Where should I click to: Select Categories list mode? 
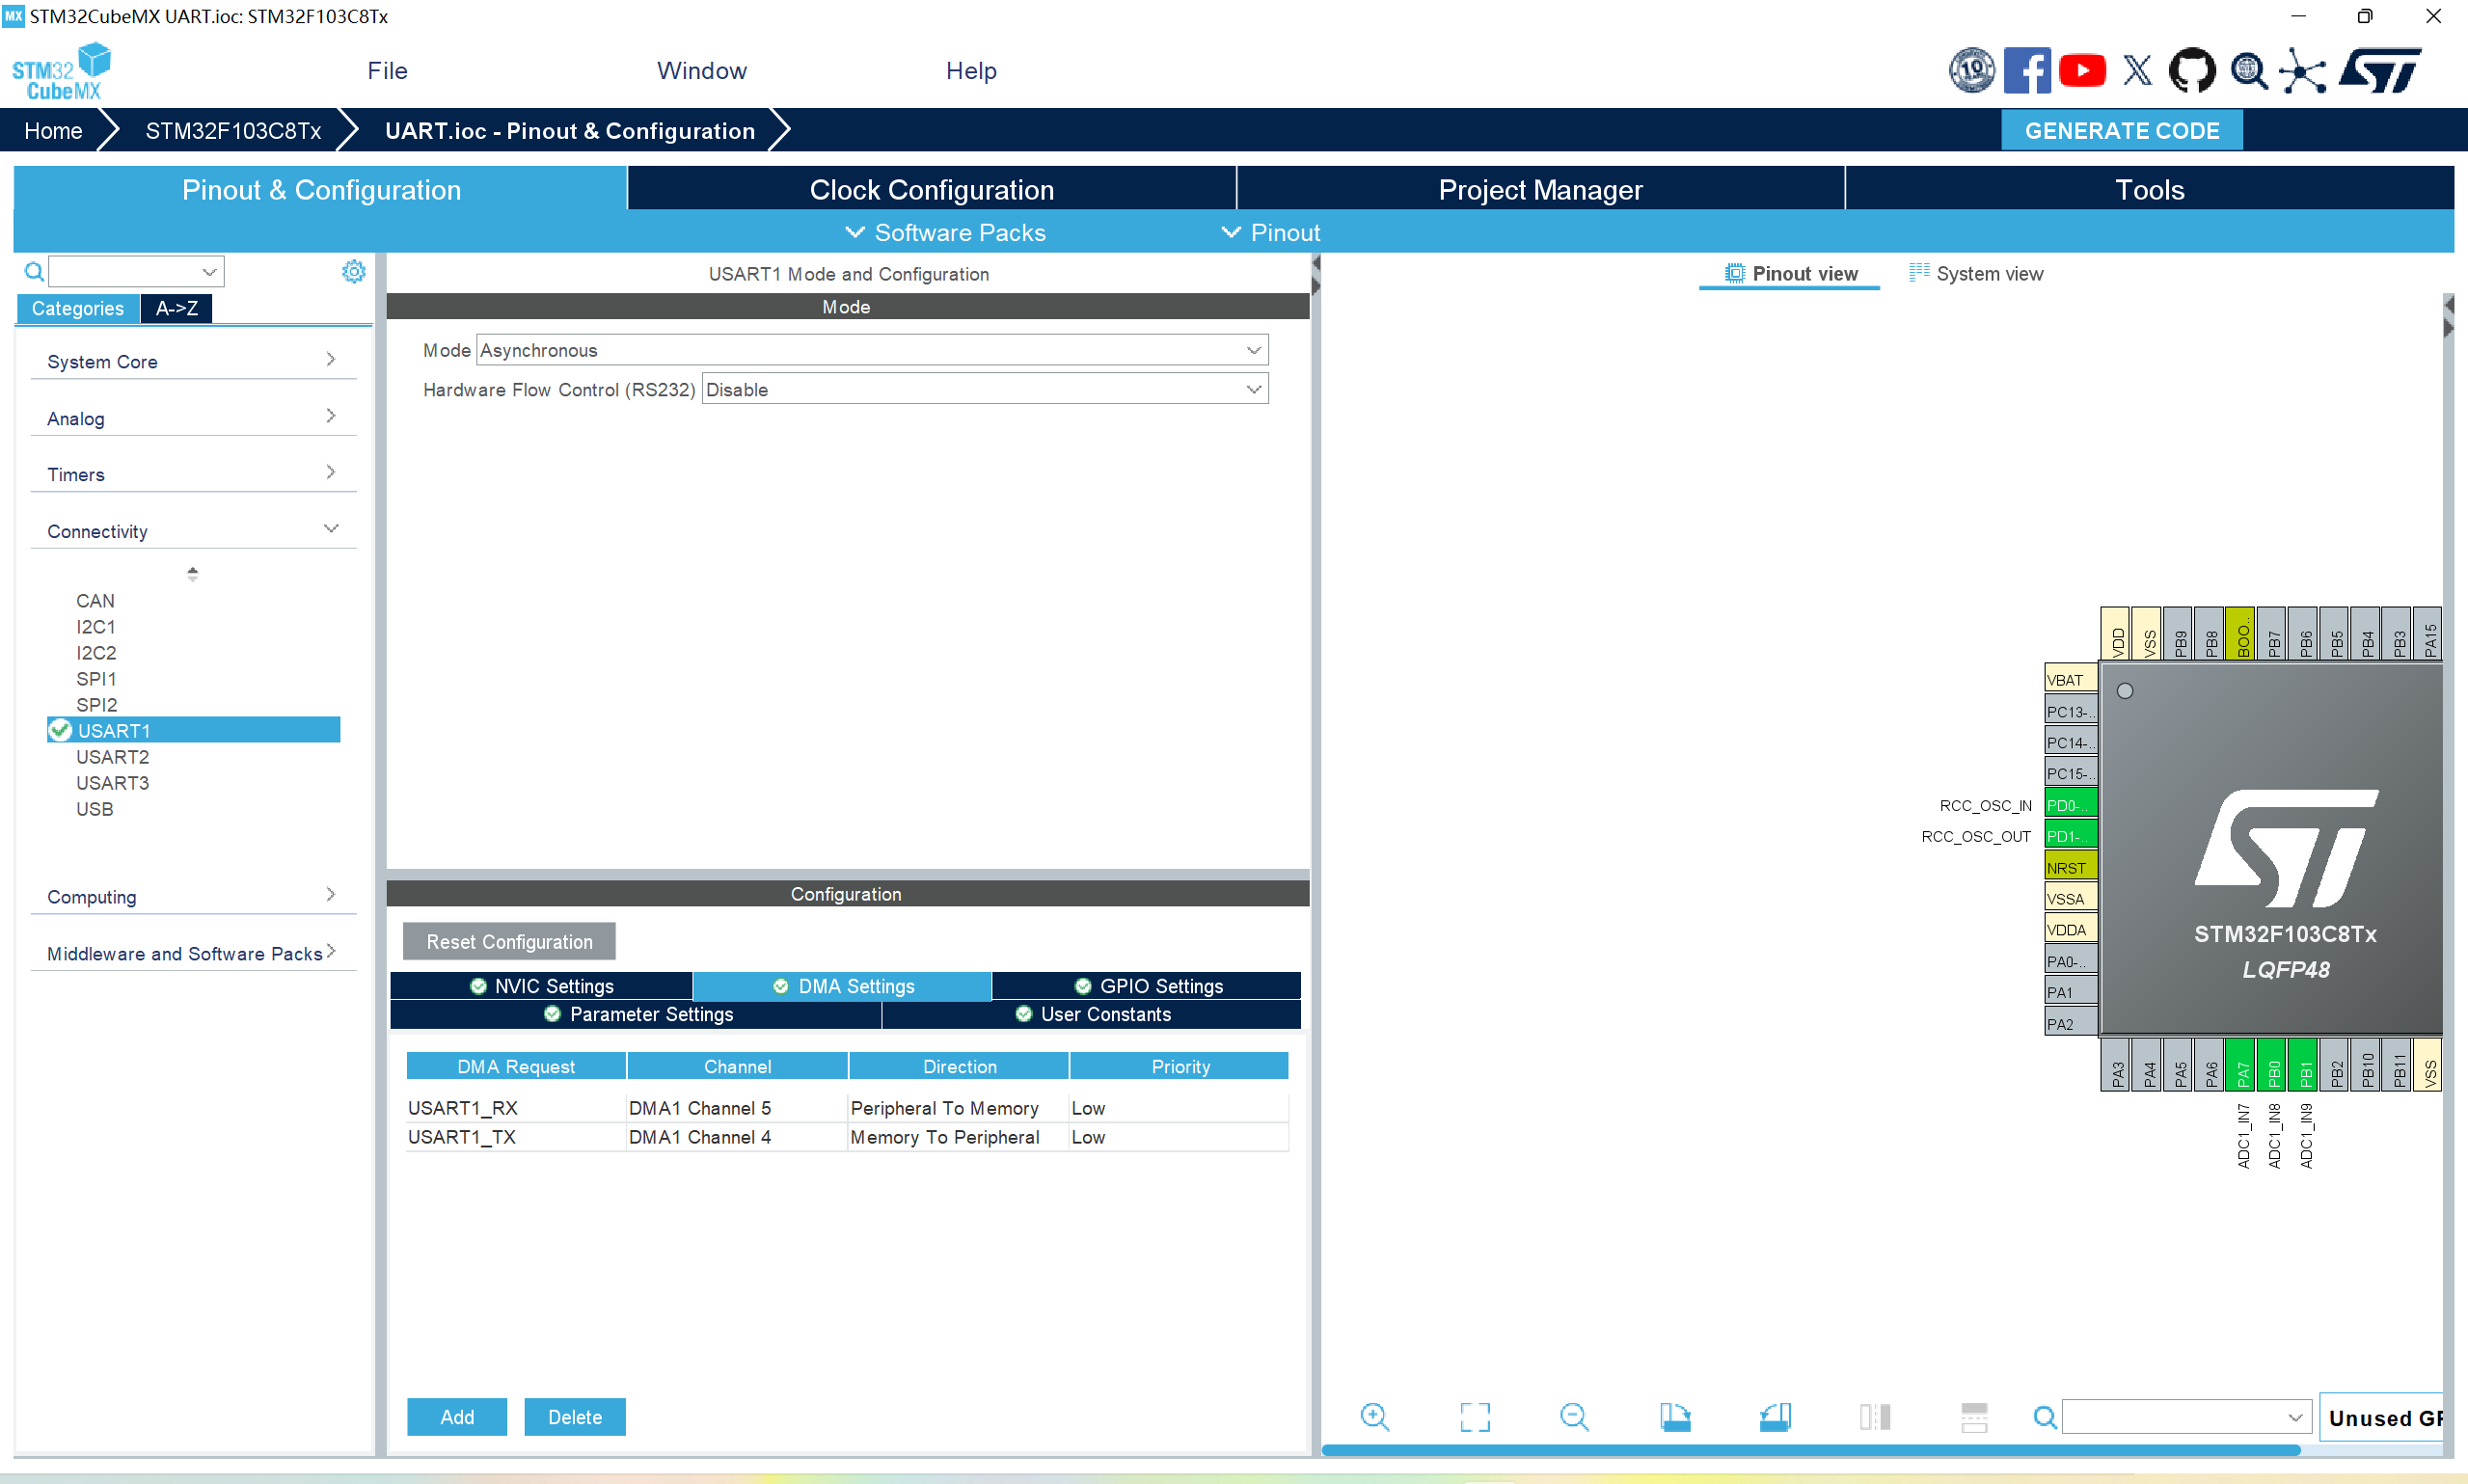[78, 308]
